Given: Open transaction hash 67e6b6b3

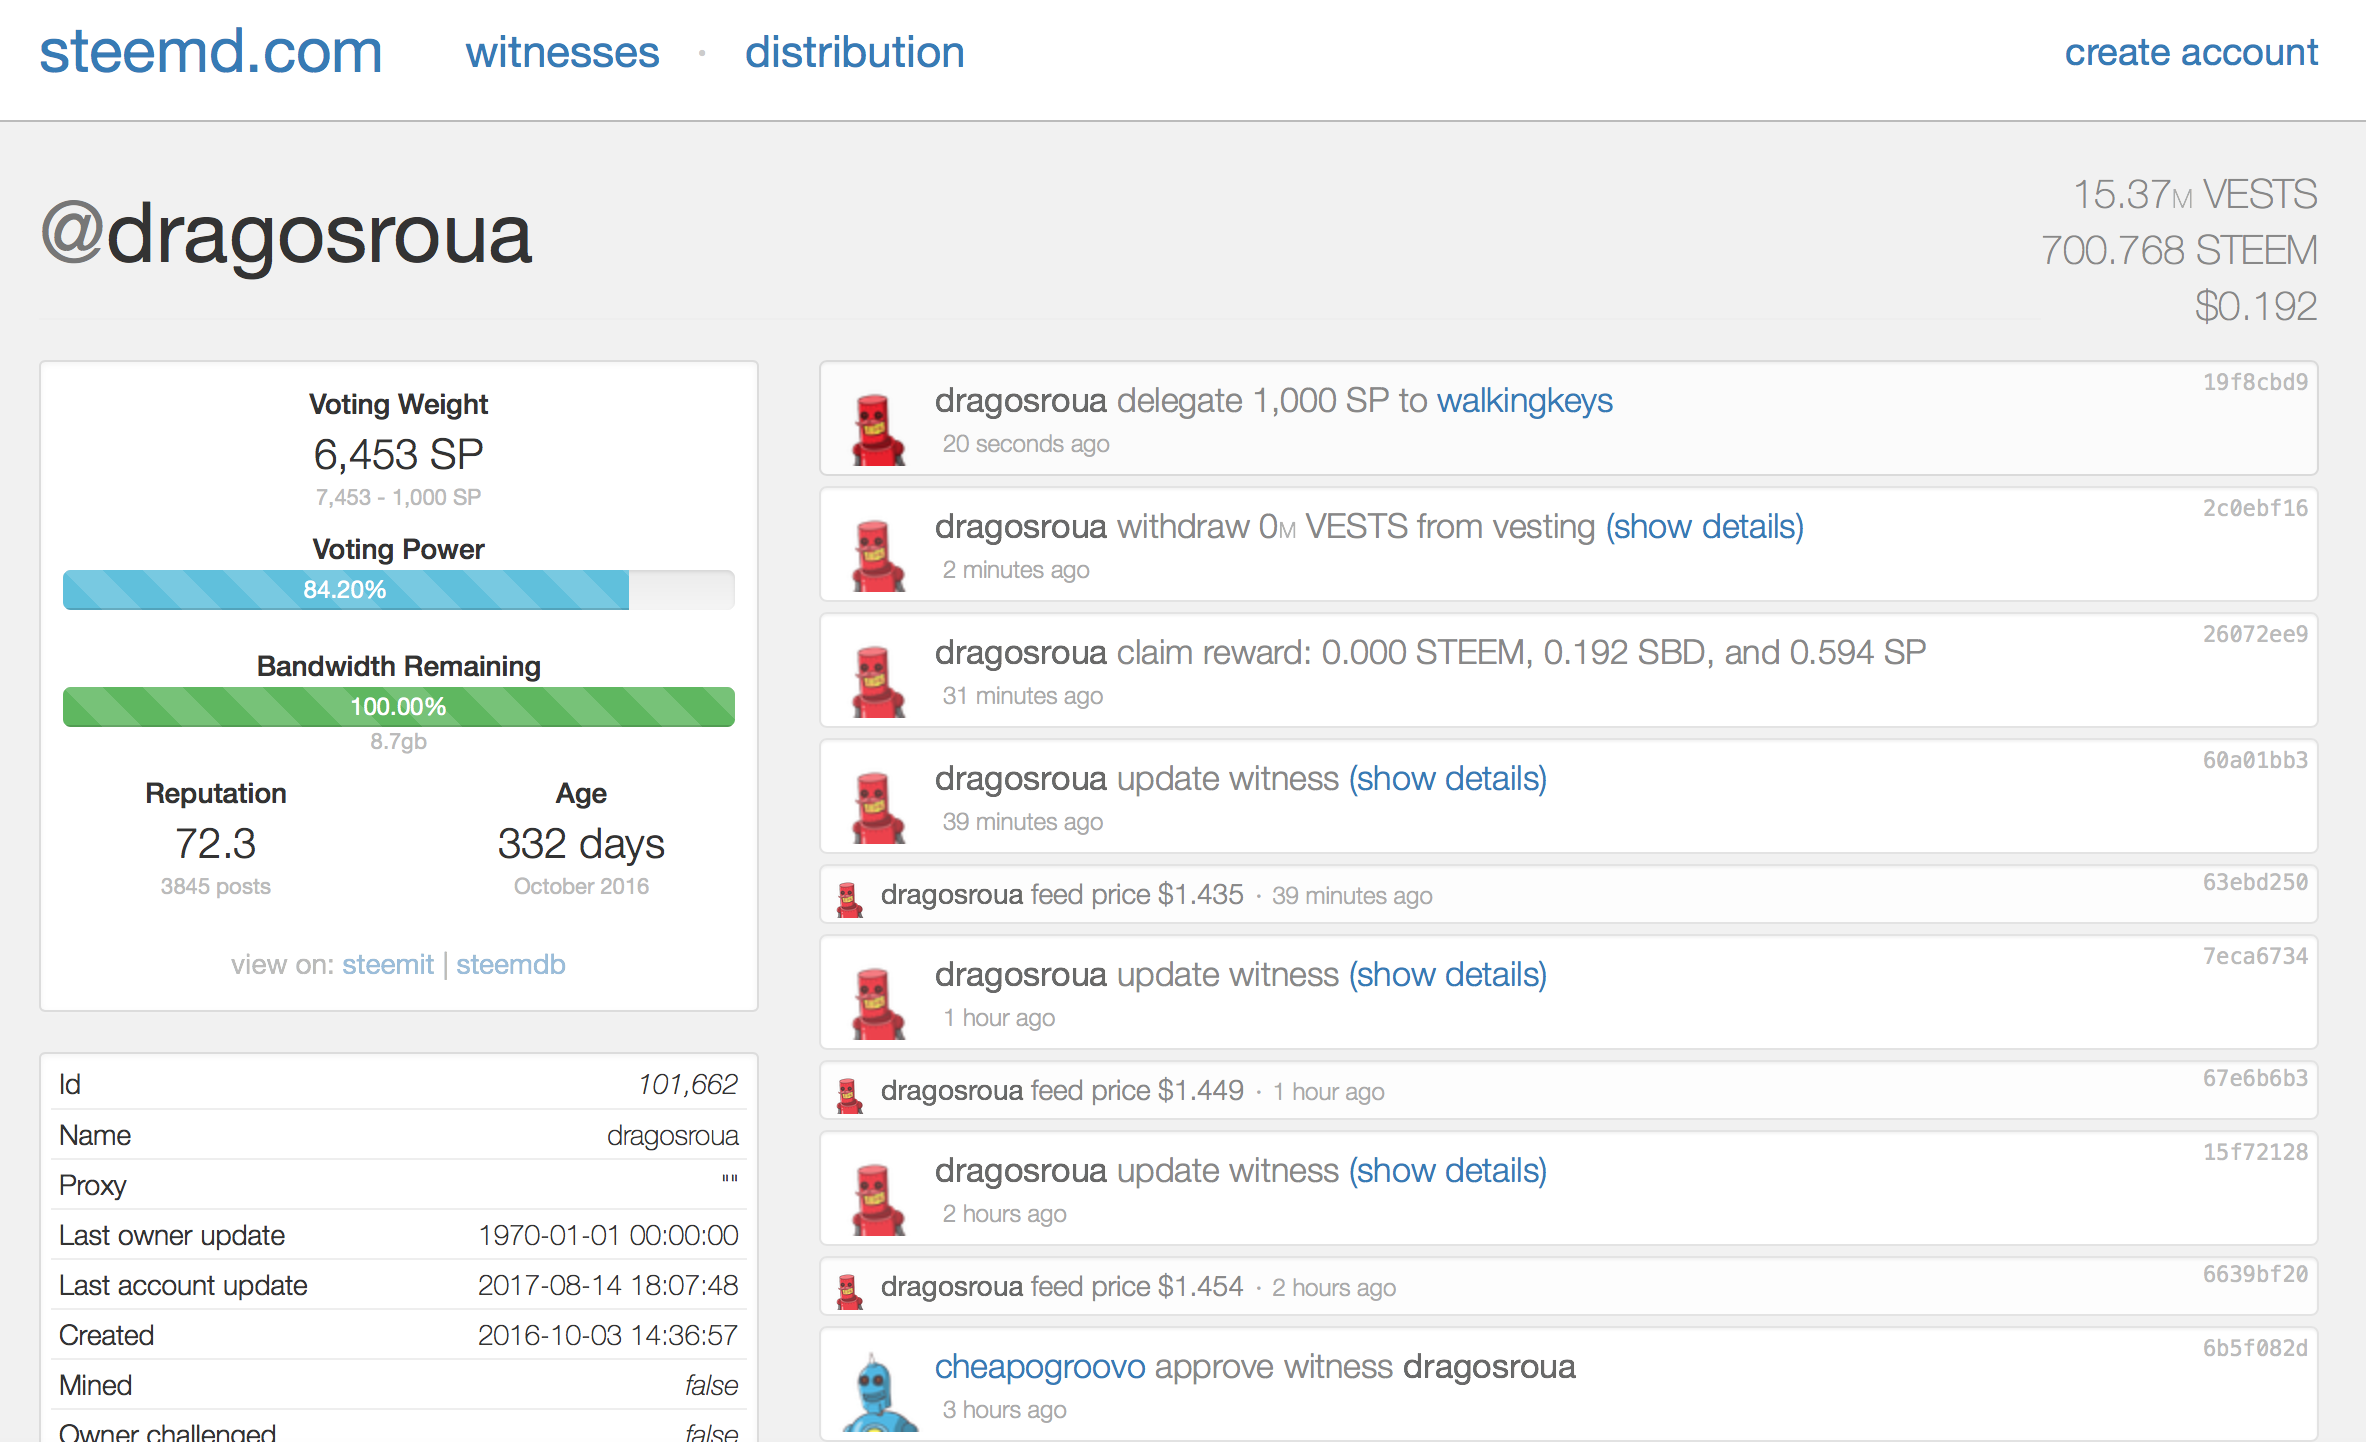Looking at the screenshot, I should pos(2255,1078).
